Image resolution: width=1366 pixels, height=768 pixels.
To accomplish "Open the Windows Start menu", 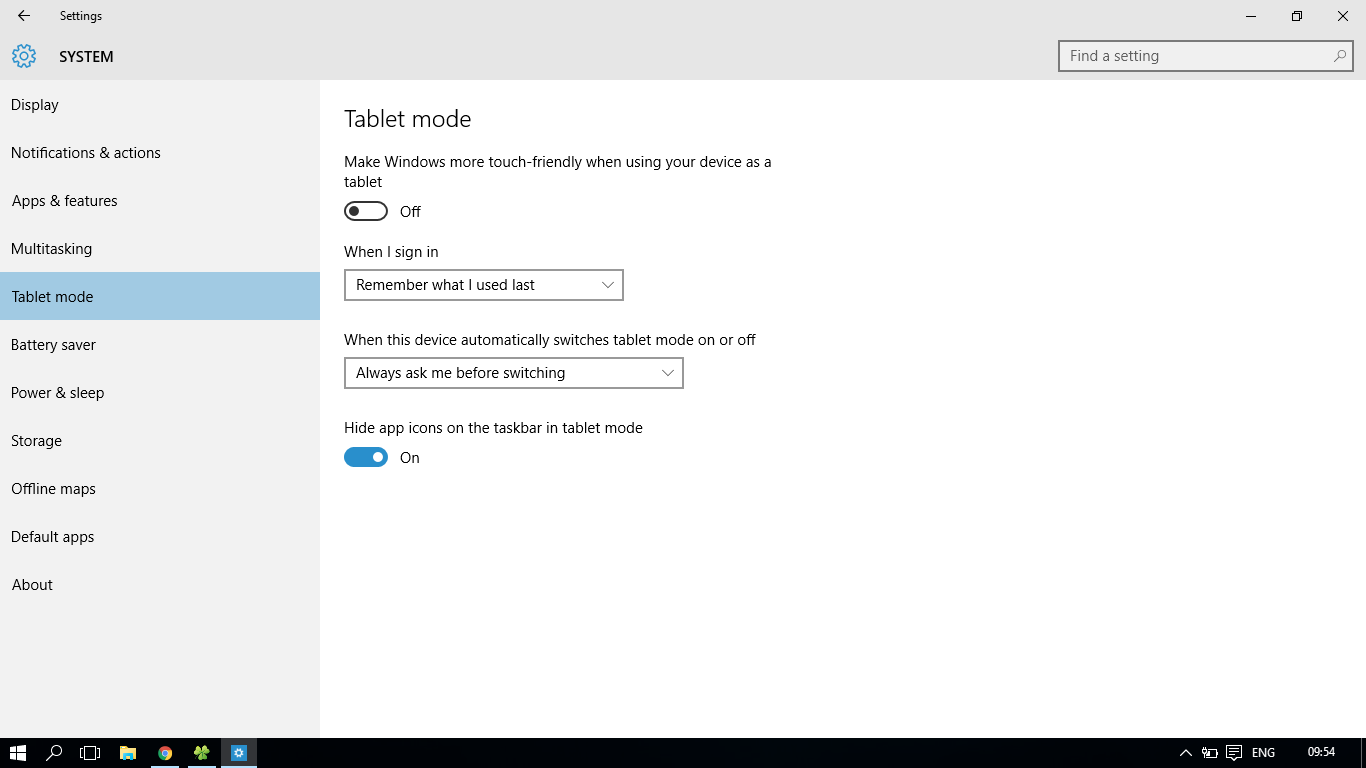I will [x=17, y=753].
